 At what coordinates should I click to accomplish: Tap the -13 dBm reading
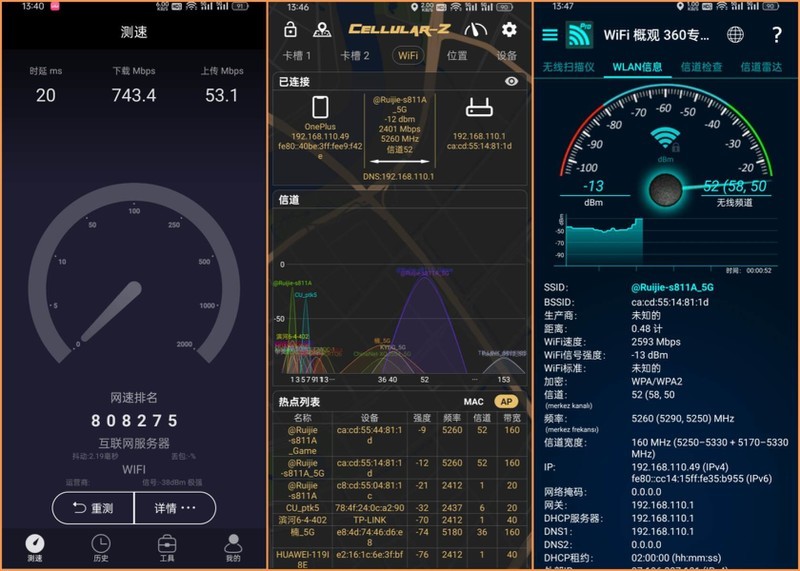click(593, 186)
